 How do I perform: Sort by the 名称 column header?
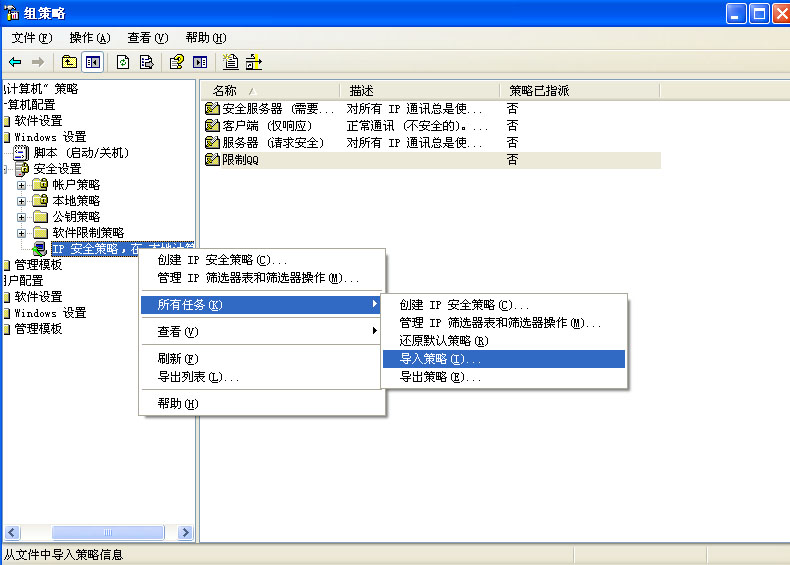click(x=271, y=91)
